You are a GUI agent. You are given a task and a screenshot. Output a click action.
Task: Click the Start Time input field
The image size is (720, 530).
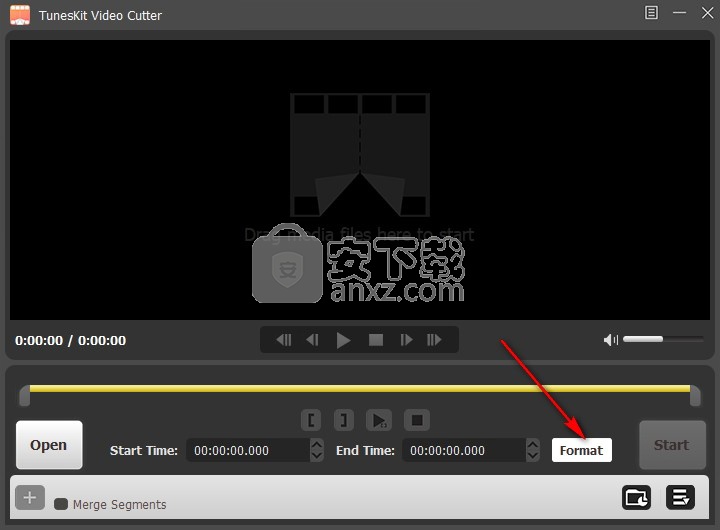[x=248, y=450]
